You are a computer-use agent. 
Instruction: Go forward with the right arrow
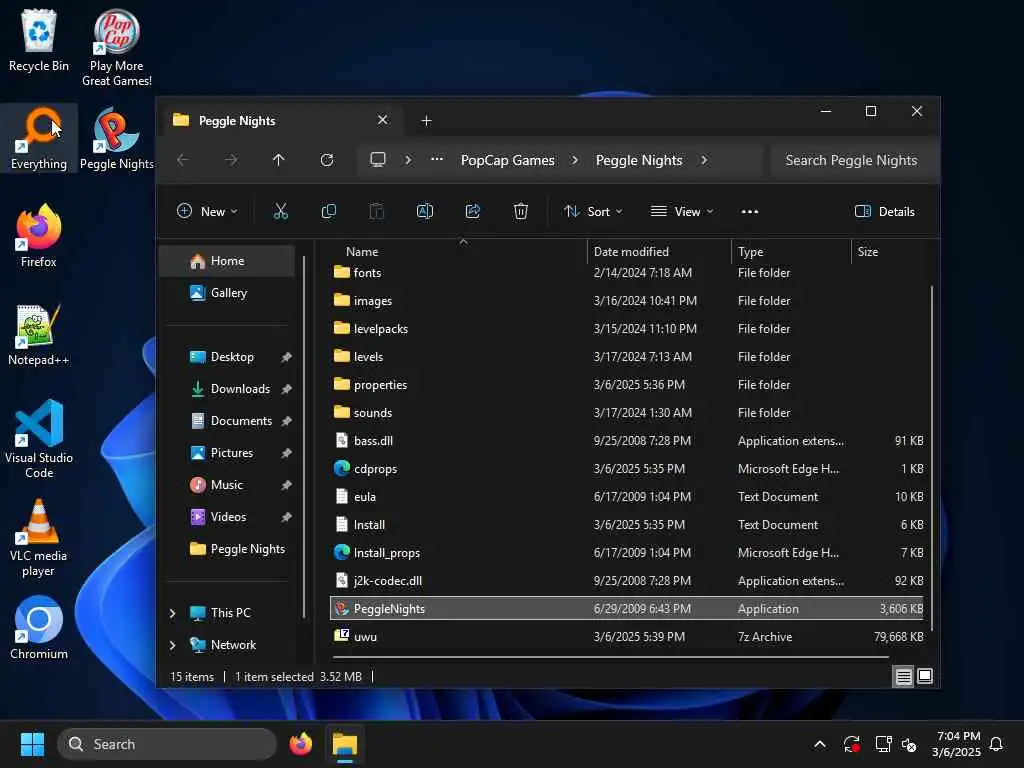[x=231, y=160]
